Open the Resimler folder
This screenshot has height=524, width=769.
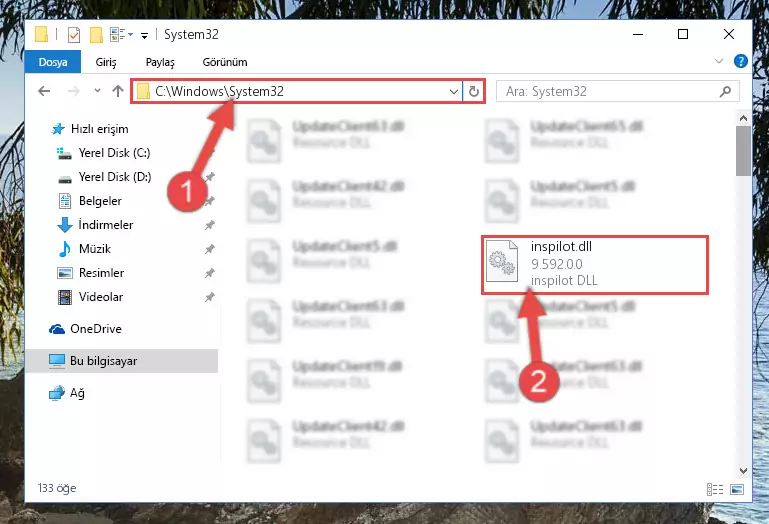click(x=91, y=273)
